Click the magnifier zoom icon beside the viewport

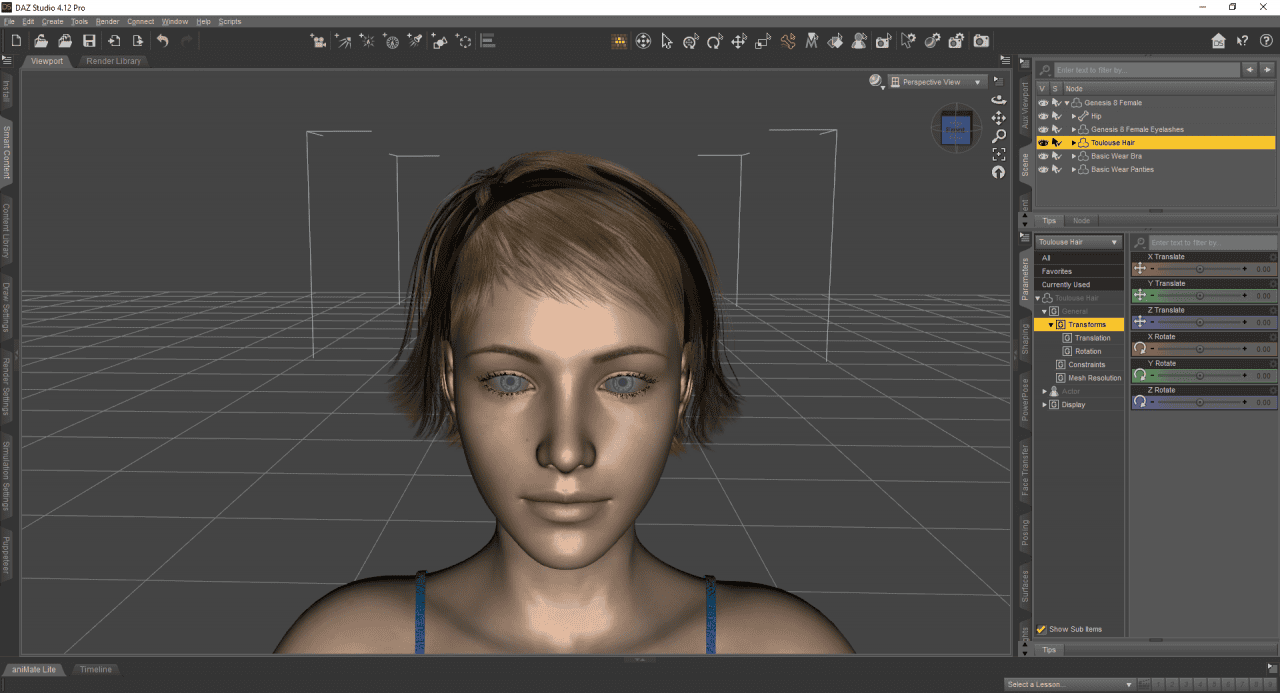click(998, 135)
